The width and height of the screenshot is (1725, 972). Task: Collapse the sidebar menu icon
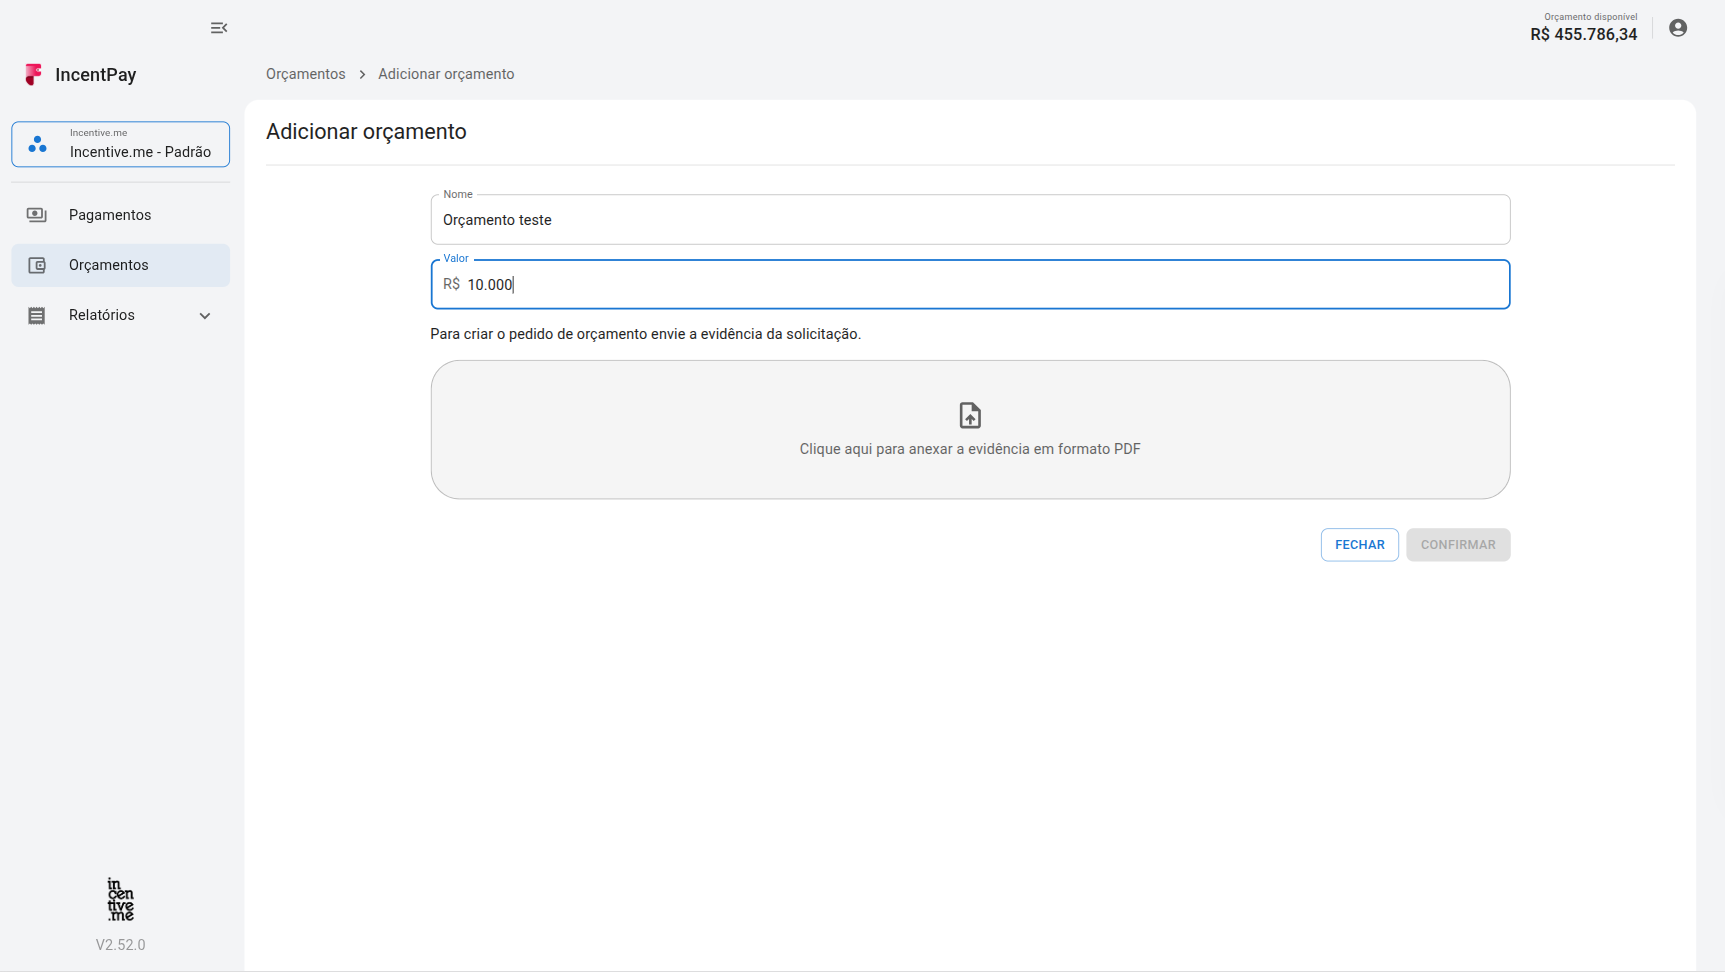[219, 28]
